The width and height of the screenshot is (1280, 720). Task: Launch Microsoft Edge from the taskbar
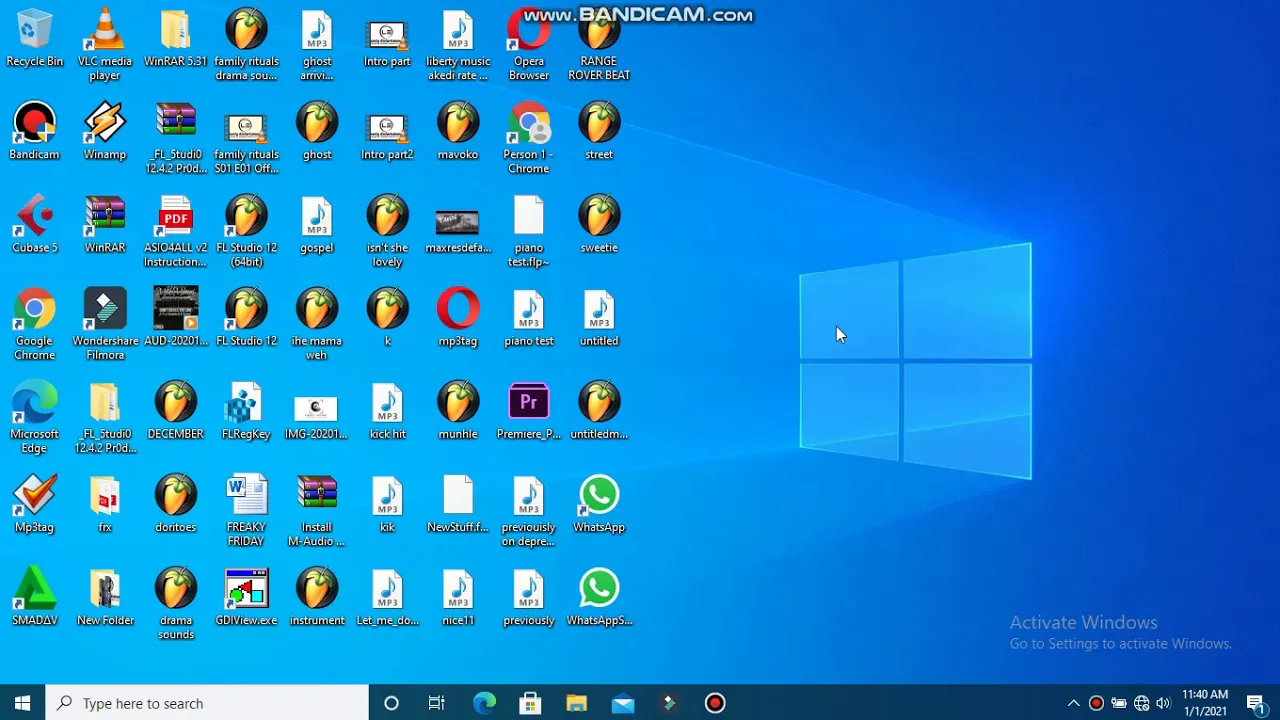click(x=484, y=703)
